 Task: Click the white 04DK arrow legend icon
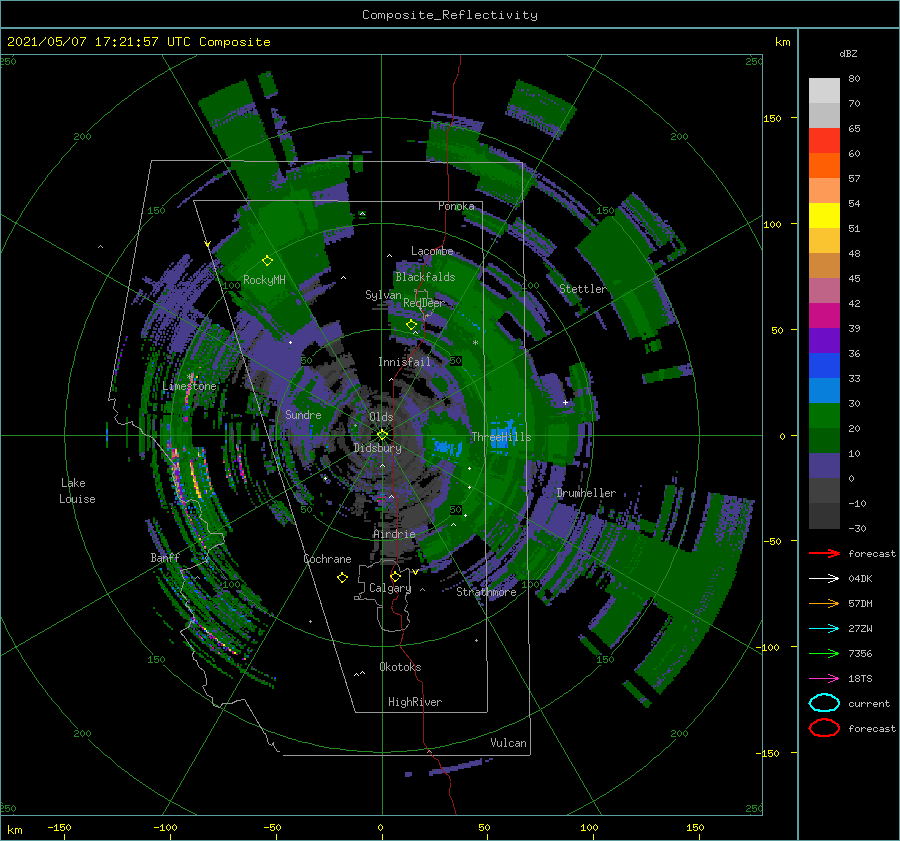(x=824, y=578)
